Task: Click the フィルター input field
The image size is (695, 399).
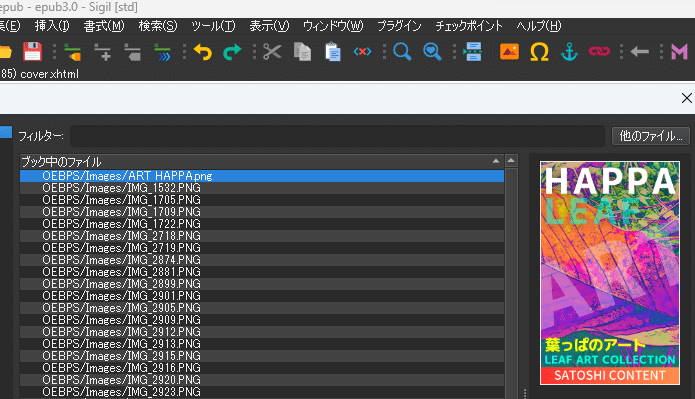Action: 337,136
